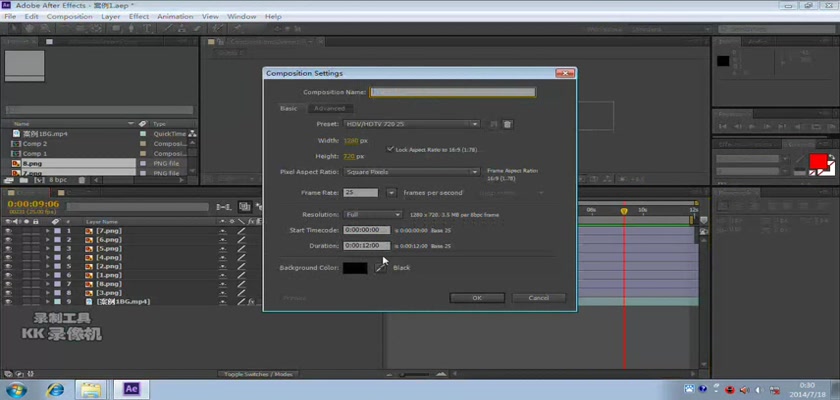This screenshot has height=400, width=840.
Task: Click Cancel in Composition Settings
Action: pos(538,298)
